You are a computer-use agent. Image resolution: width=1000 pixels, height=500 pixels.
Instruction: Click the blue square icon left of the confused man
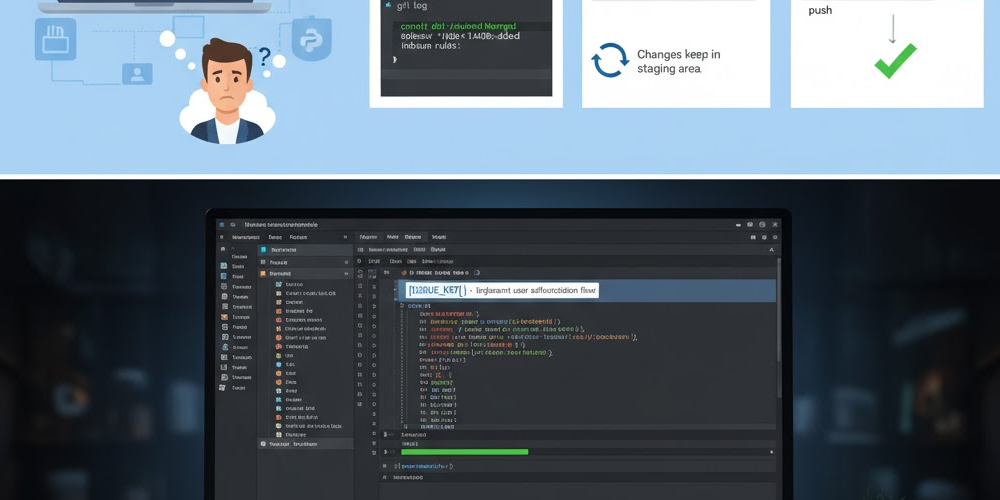(55, 40)
